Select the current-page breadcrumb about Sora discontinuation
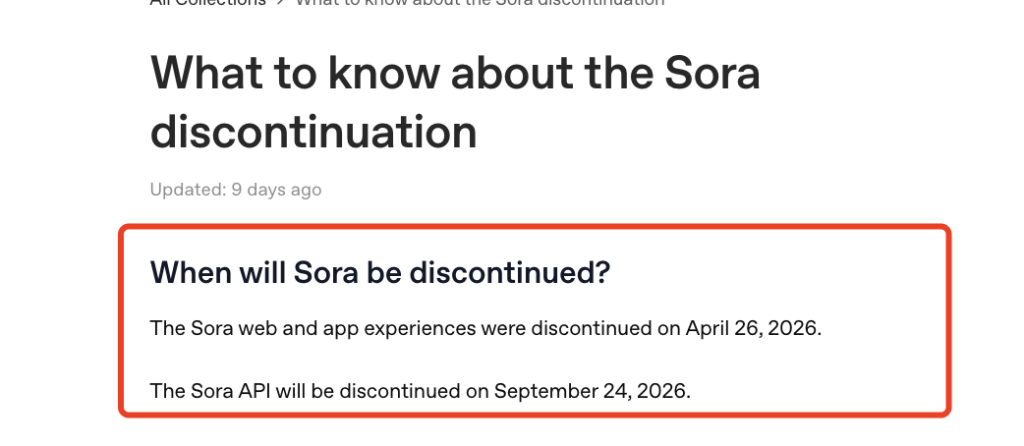The image size is (1024, 446). (x=480, y=3)
